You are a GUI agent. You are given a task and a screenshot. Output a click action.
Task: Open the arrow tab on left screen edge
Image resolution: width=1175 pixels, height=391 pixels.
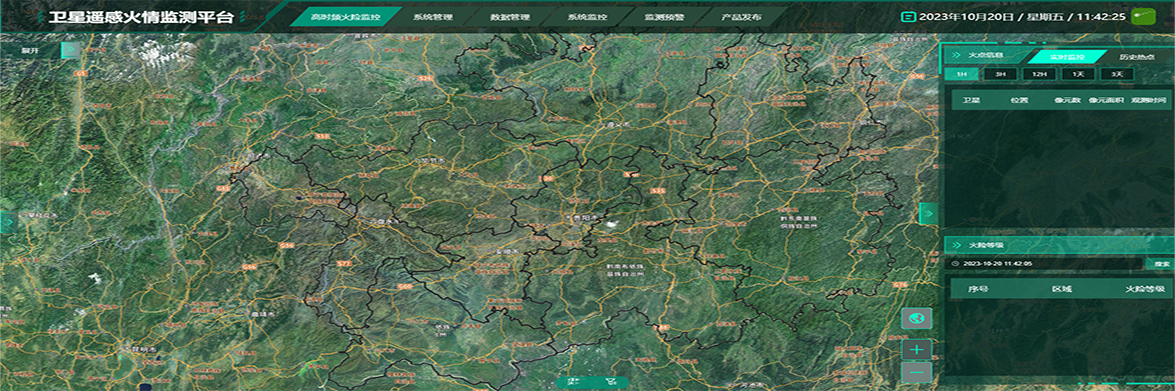click(7, 222)
